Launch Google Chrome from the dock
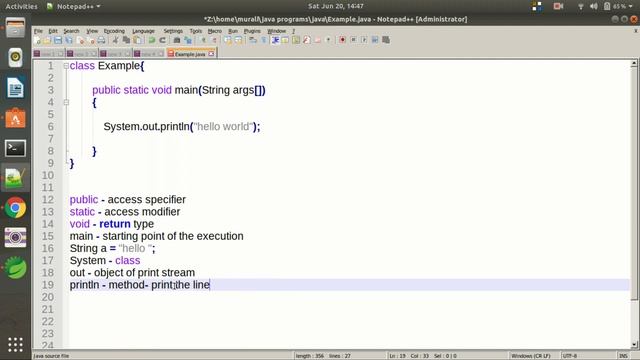 [16, 208]
